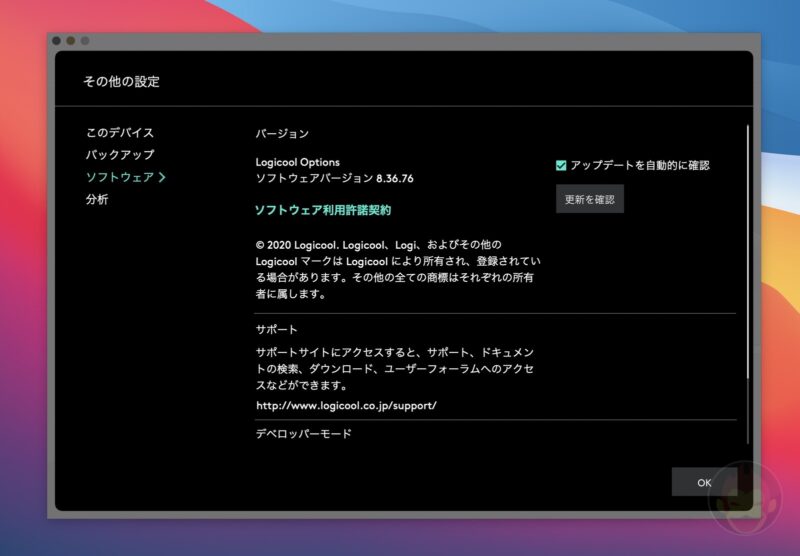Click the デベロッパーモード section heading
This screenshot has height=556, width=800.
[x=303, y=434]
